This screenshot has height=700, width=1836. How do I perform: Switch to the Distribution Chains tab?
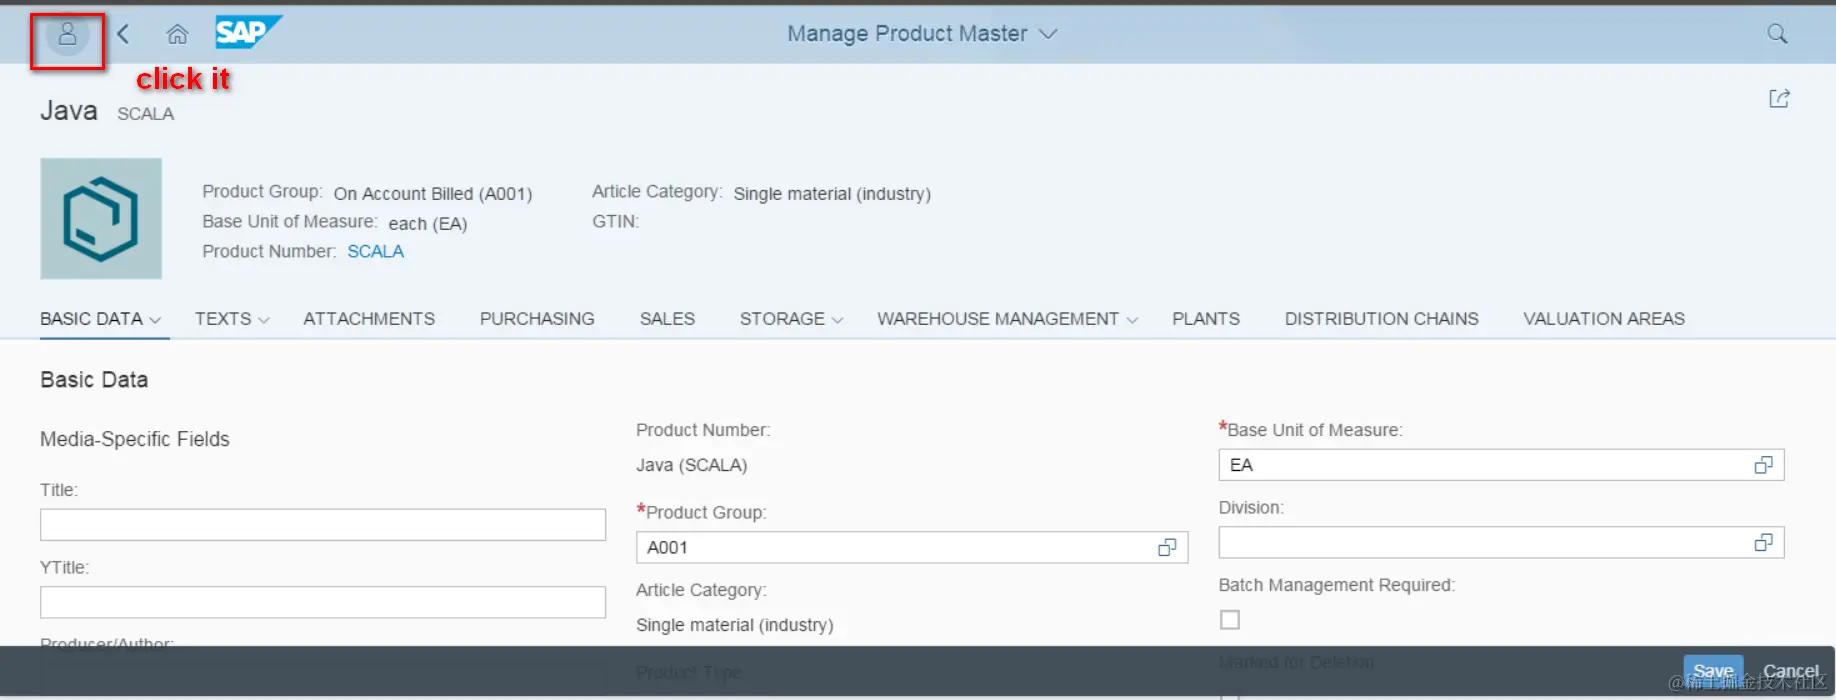pyautogui.click(x=1381, y=319)
